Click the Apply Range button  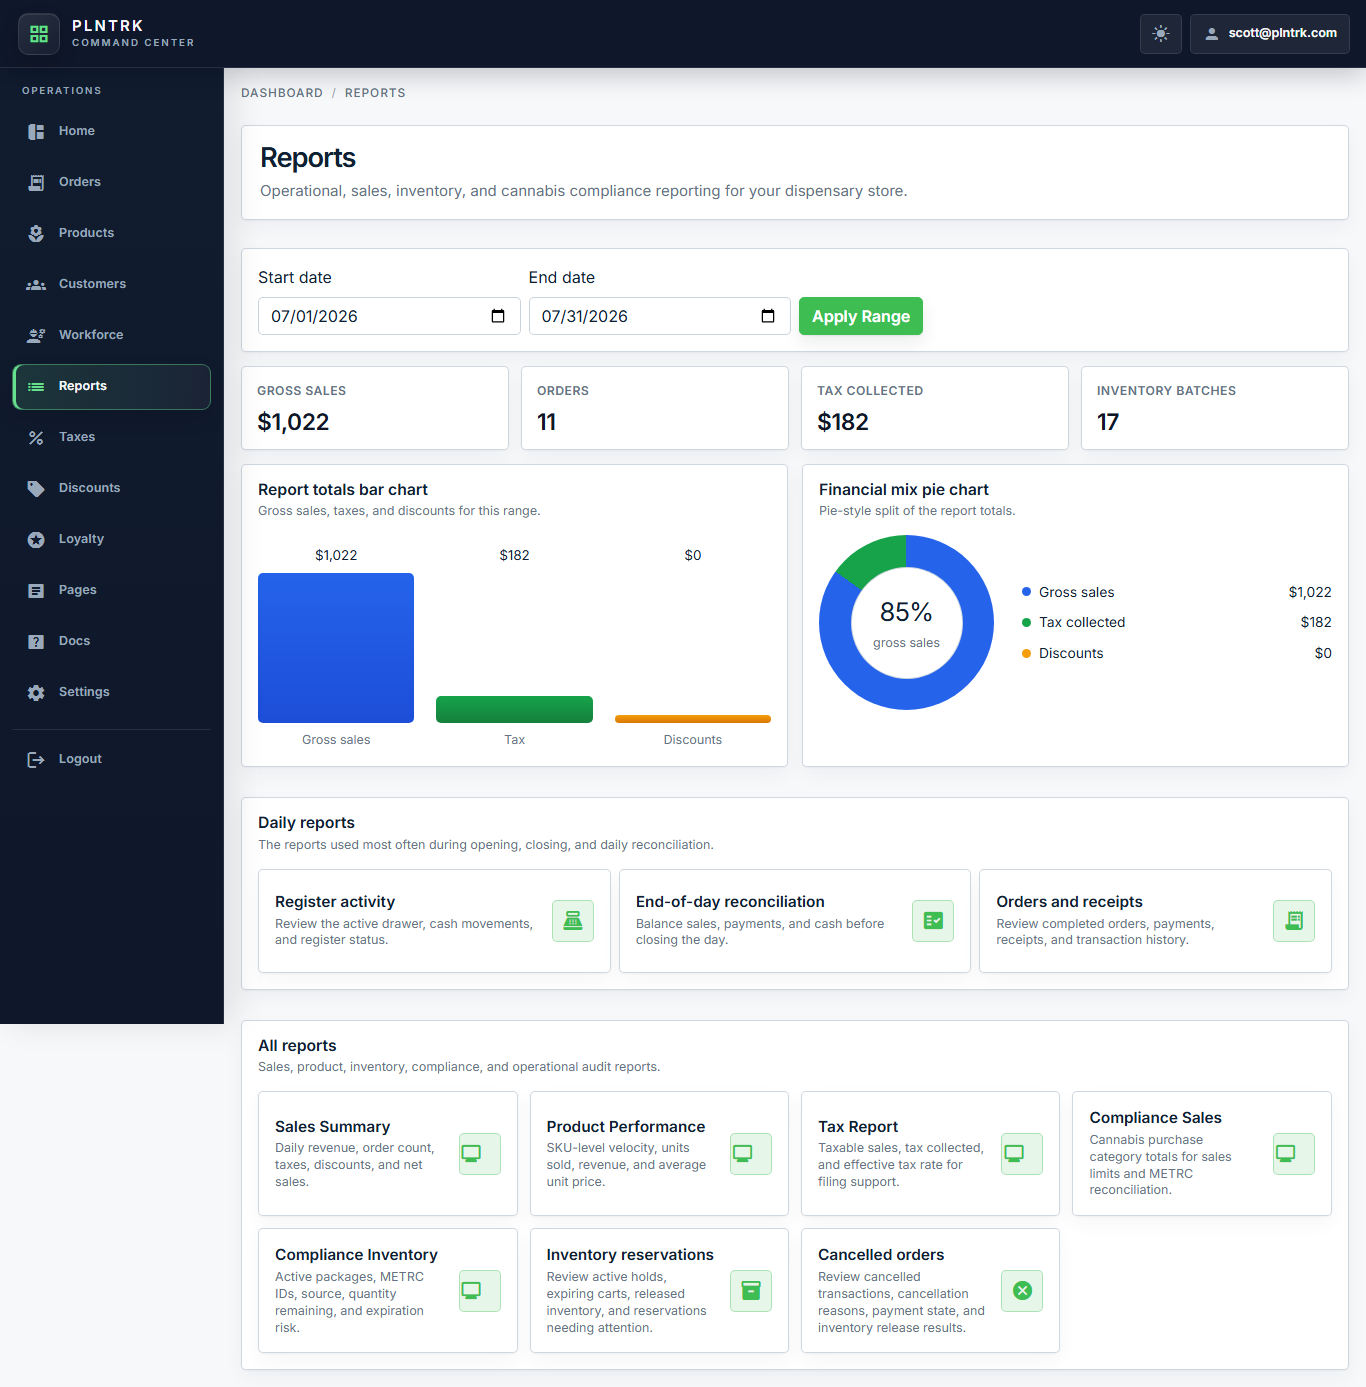(861, 316)
